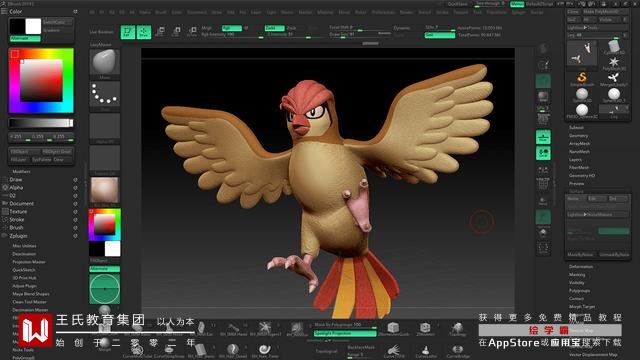Toggle the Mrgb button
The image size is (640, 360).
coord(207,28)
